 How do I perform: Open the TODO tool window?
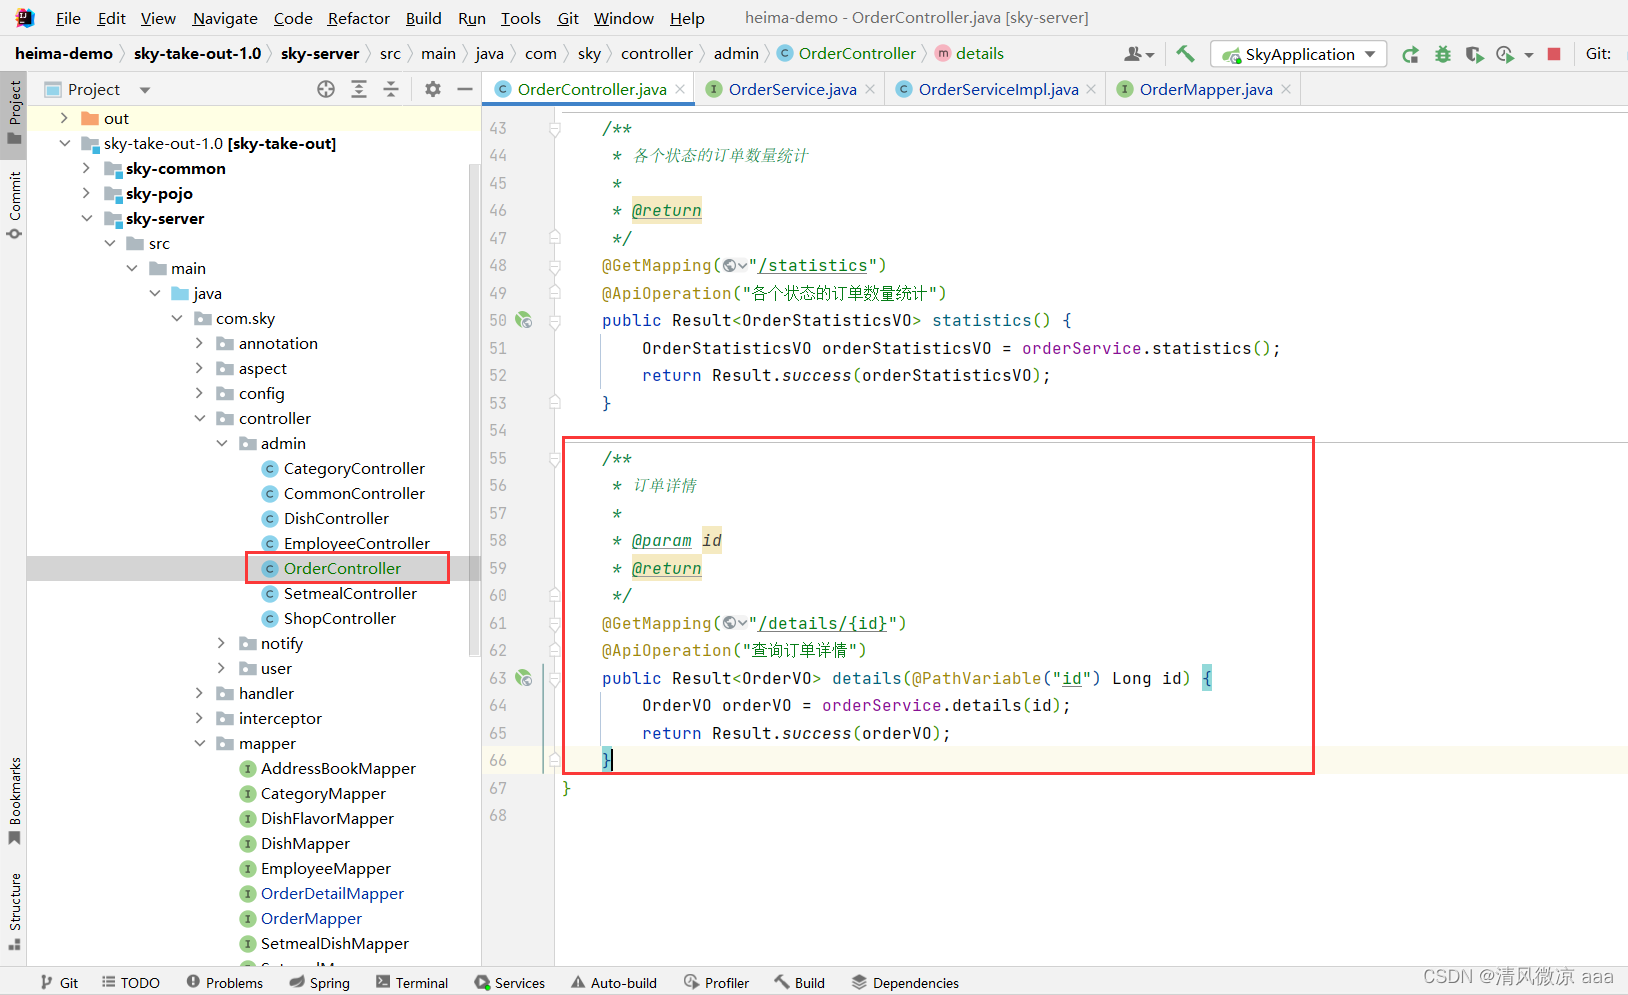point(131,983)
